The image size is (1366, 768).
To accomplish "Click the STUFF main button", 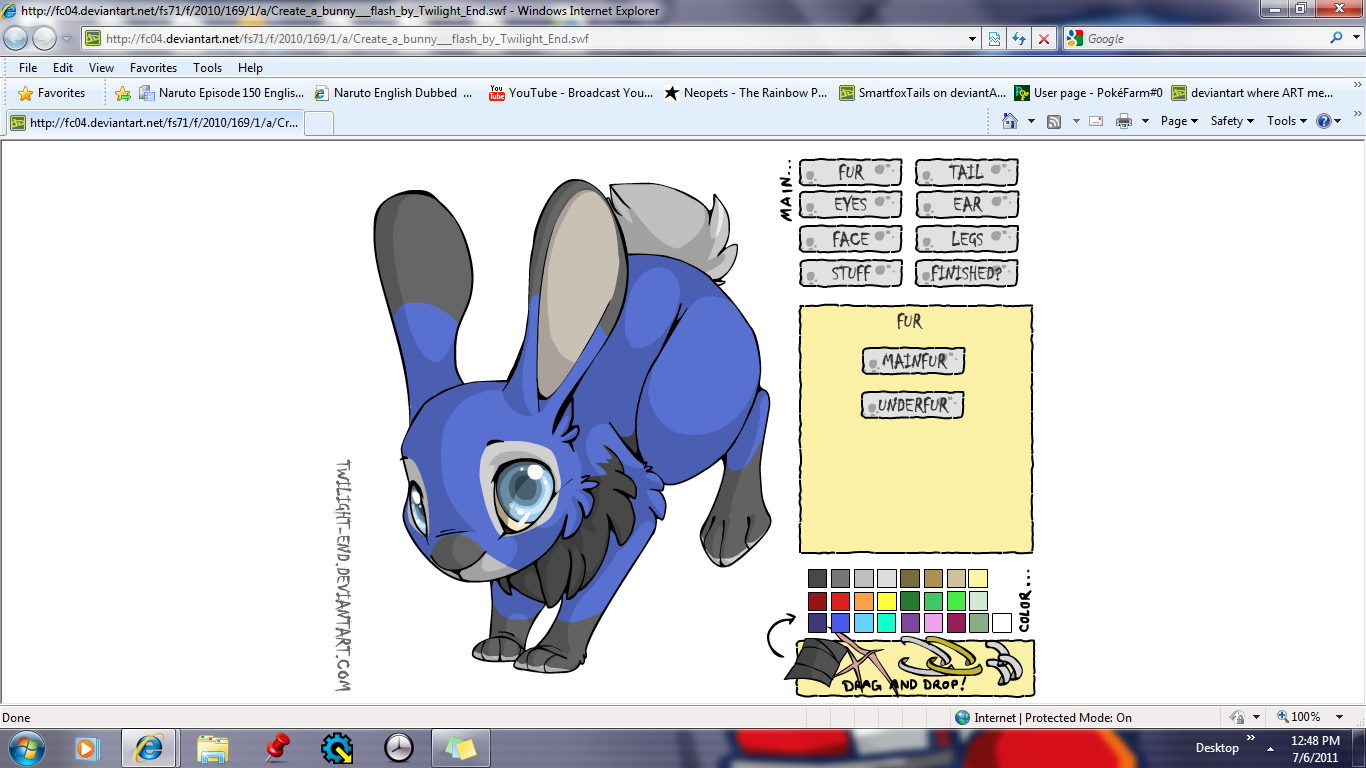I will (x=850, y=273).
